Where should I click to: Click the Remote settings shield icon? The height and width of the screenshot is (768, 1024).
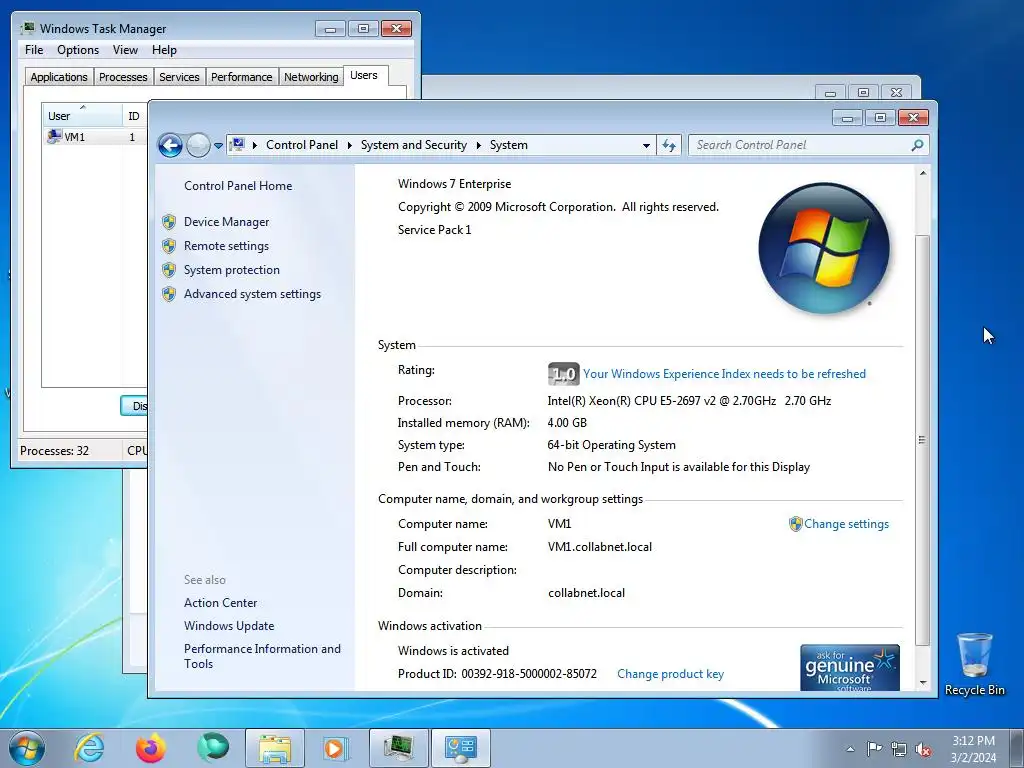[x=169, y=246]
